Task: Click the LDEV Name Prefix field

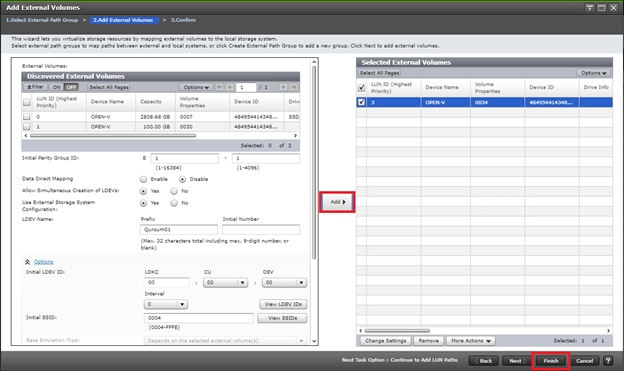Action: pyautogui.click(x=179, y=230)
